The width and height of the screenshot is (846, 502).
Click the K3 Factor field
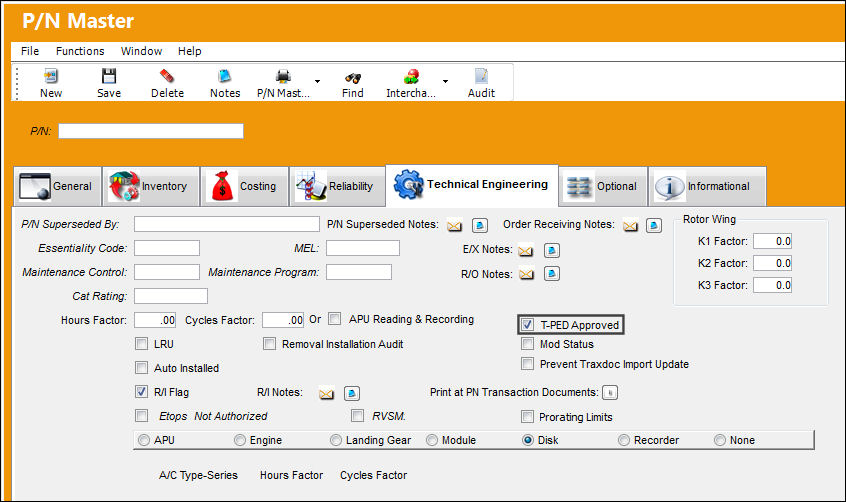772,285
